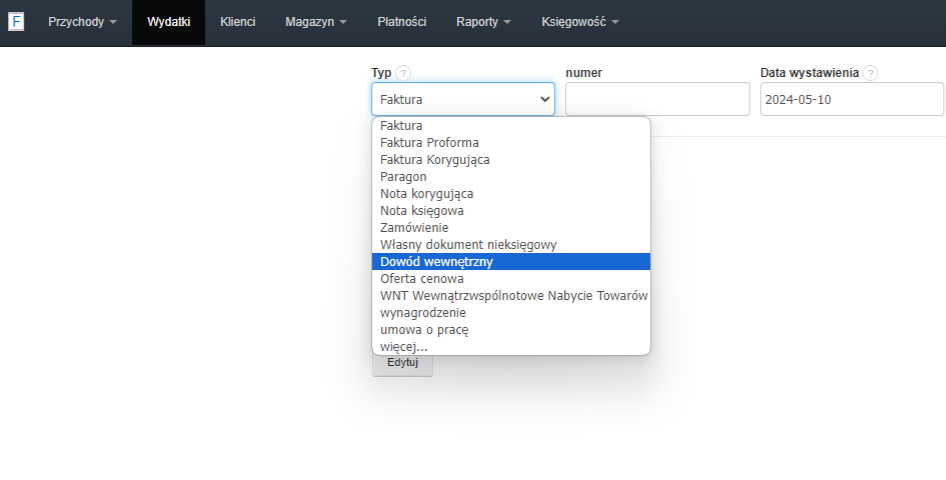Select WNT Wewnątrzwspólnotowe Nabycie Towarów
The image size is (946, 480).
click(x=511, y=295)
